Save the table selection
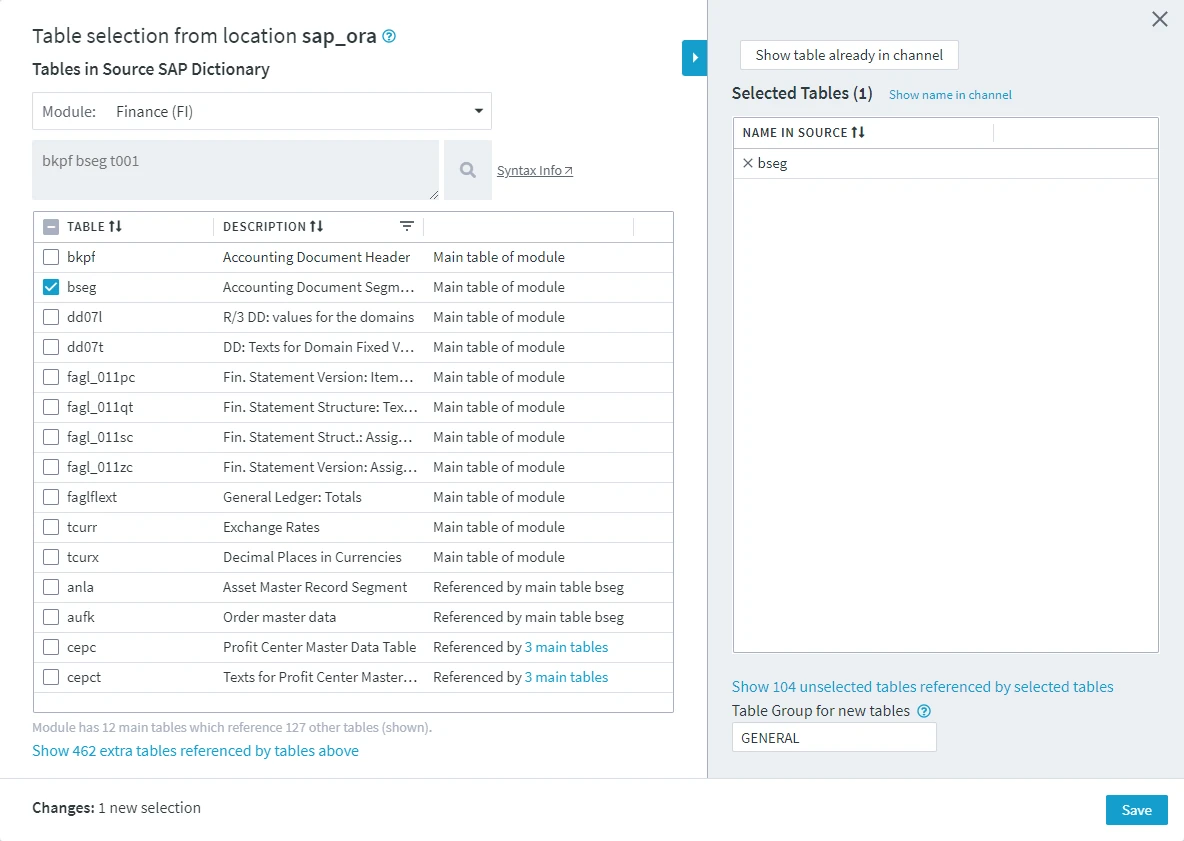Viewport: 1184px width, 841px height. pos(1136,810)
